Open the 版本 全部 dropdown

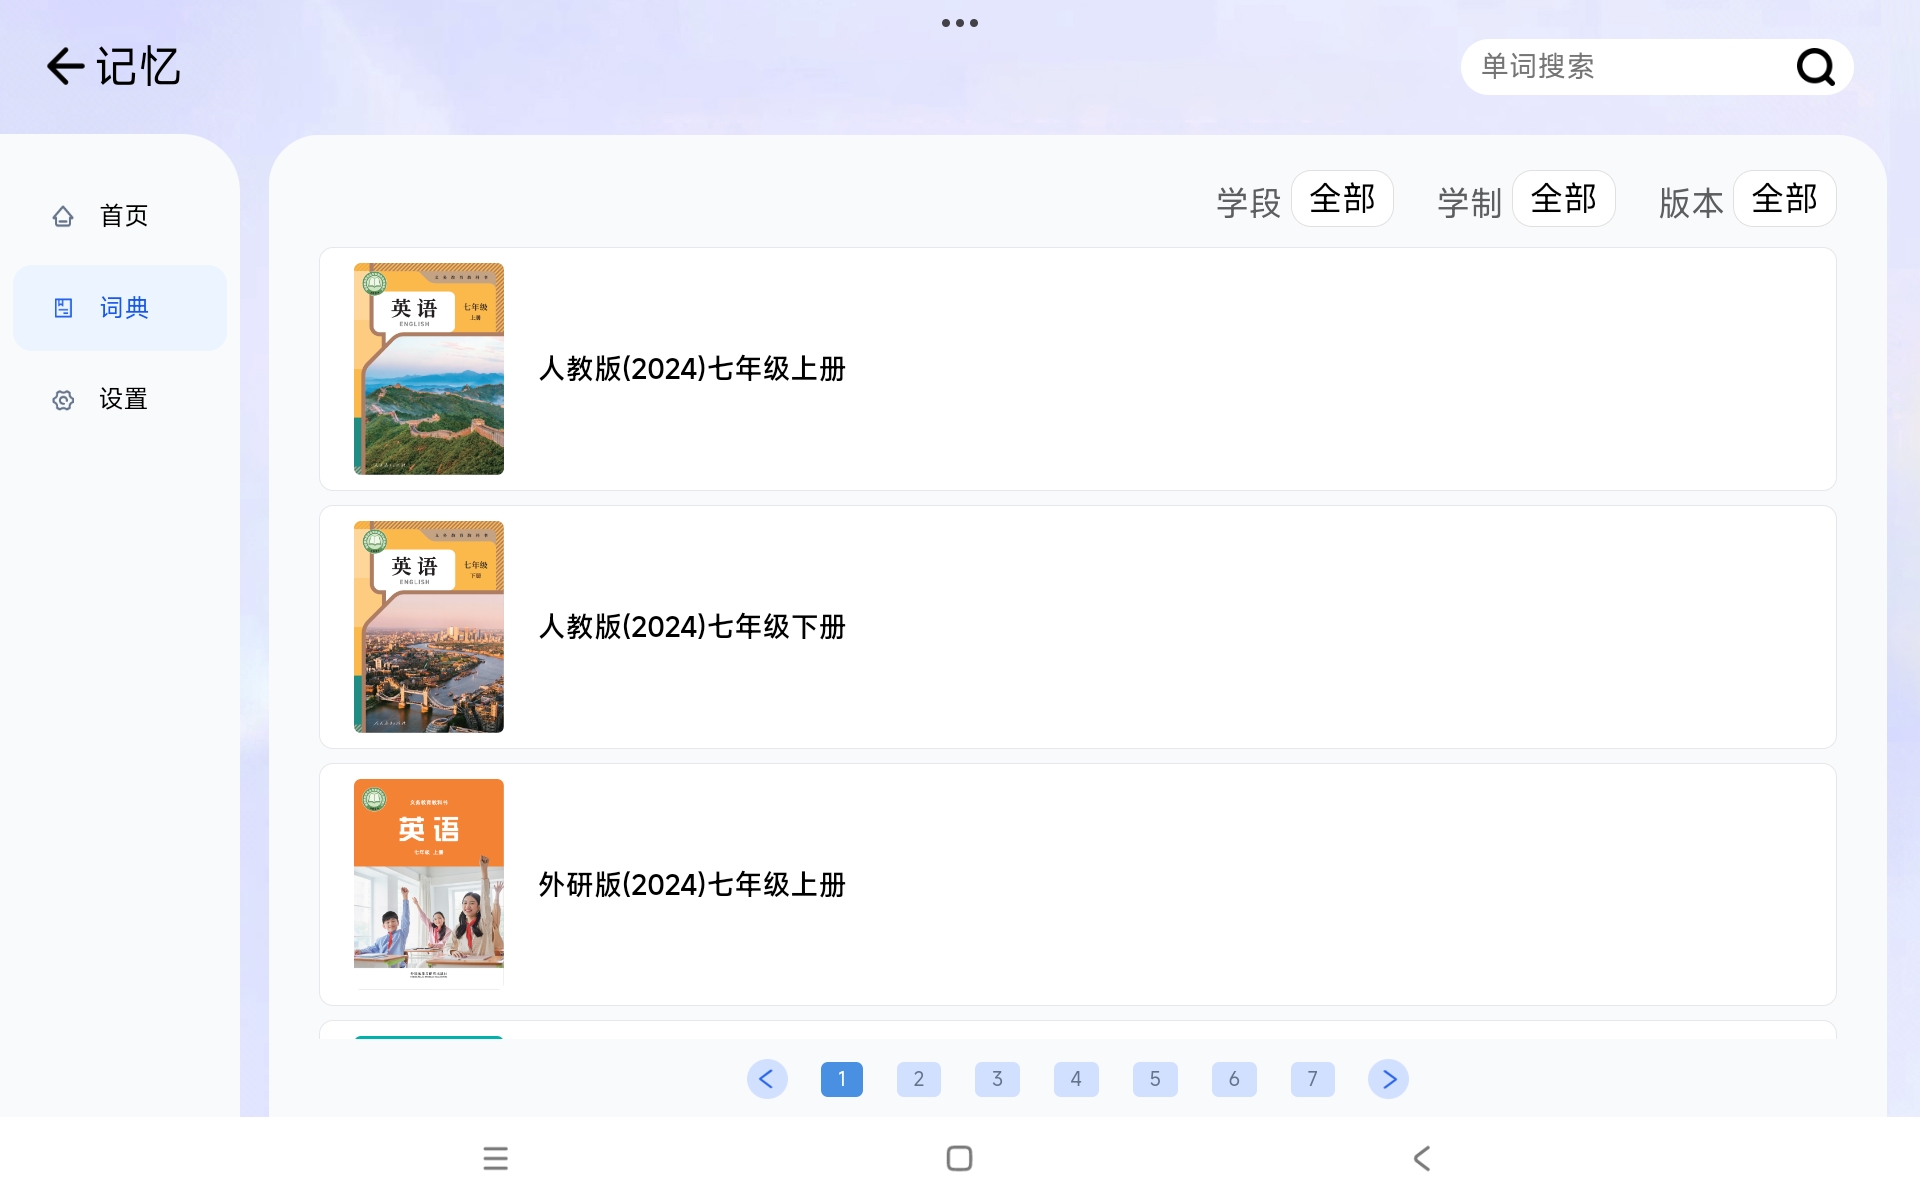pyautogui.click(x=1784, y=199)
